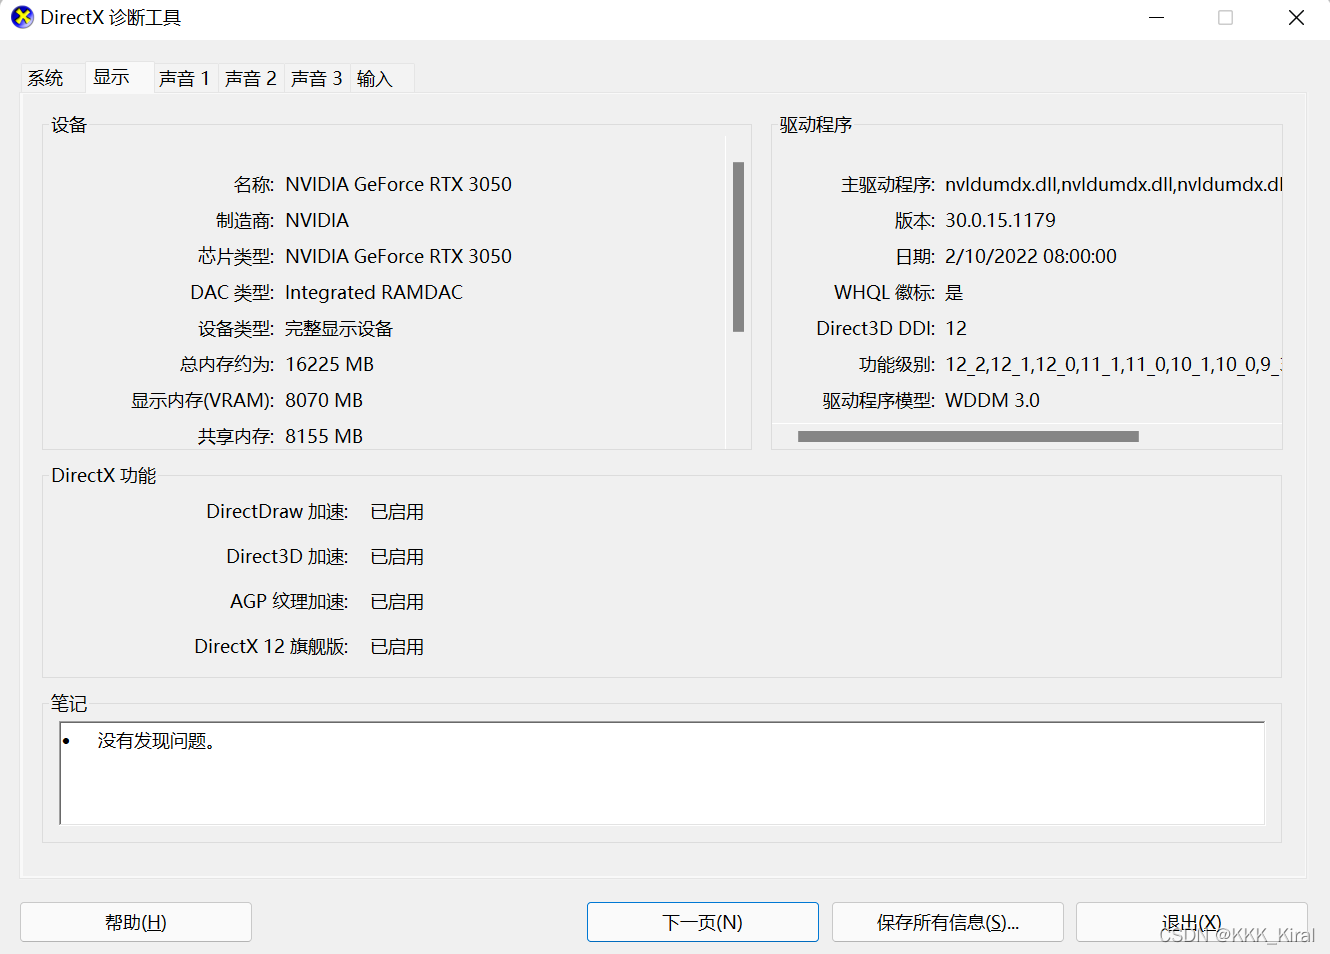Click the feature levels value 12_2,12_1,12_0
1330x954 pixels.
(1113, 364)
